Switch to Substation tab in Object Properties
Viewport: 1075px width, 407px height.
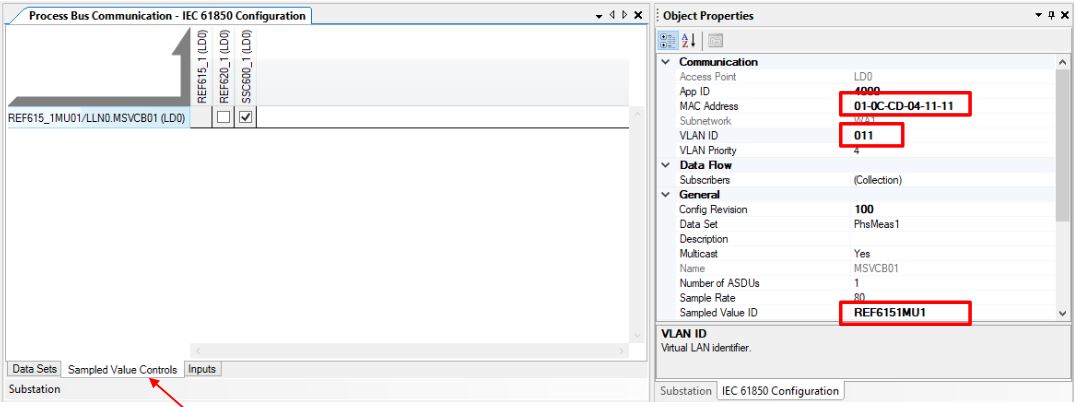tap(686, 391)
